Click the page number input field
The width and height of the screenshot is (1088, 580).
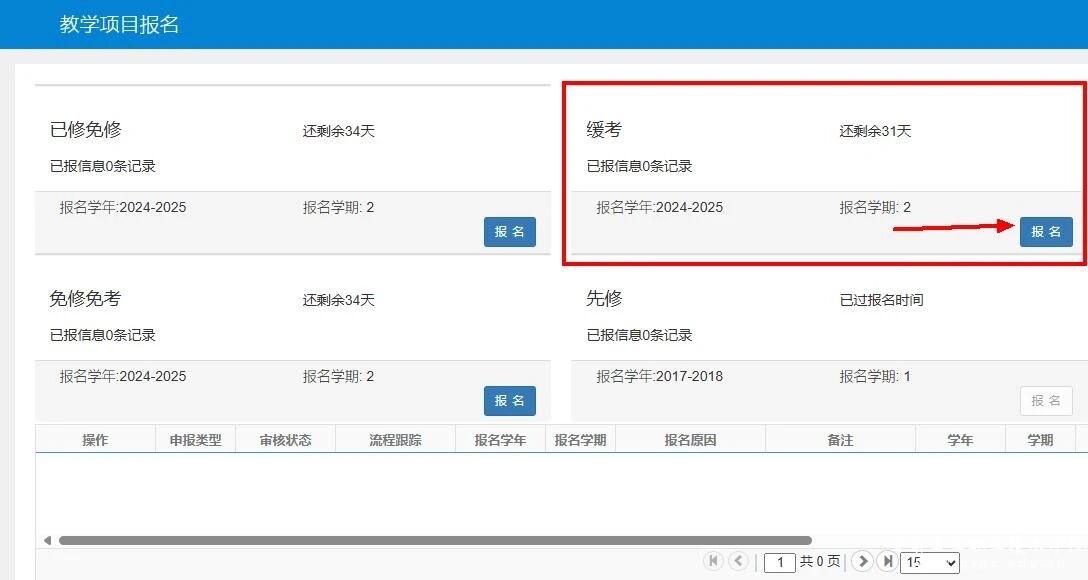[780, 562]
